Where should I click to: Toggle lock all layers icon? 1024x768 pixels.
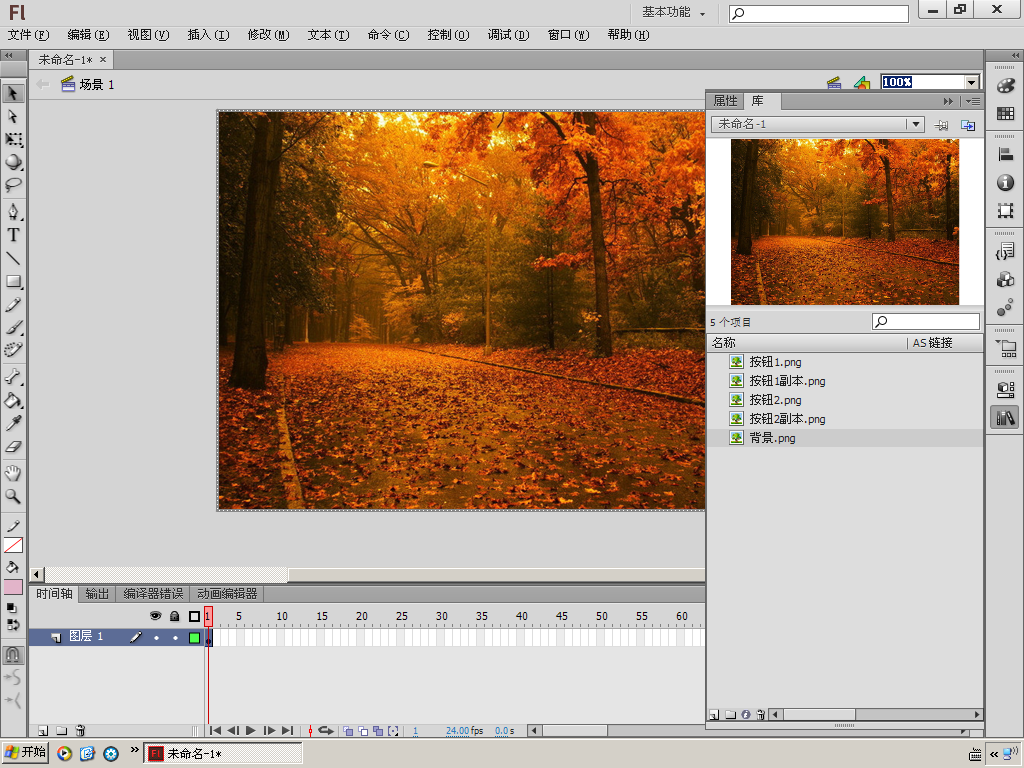(174, 616)
